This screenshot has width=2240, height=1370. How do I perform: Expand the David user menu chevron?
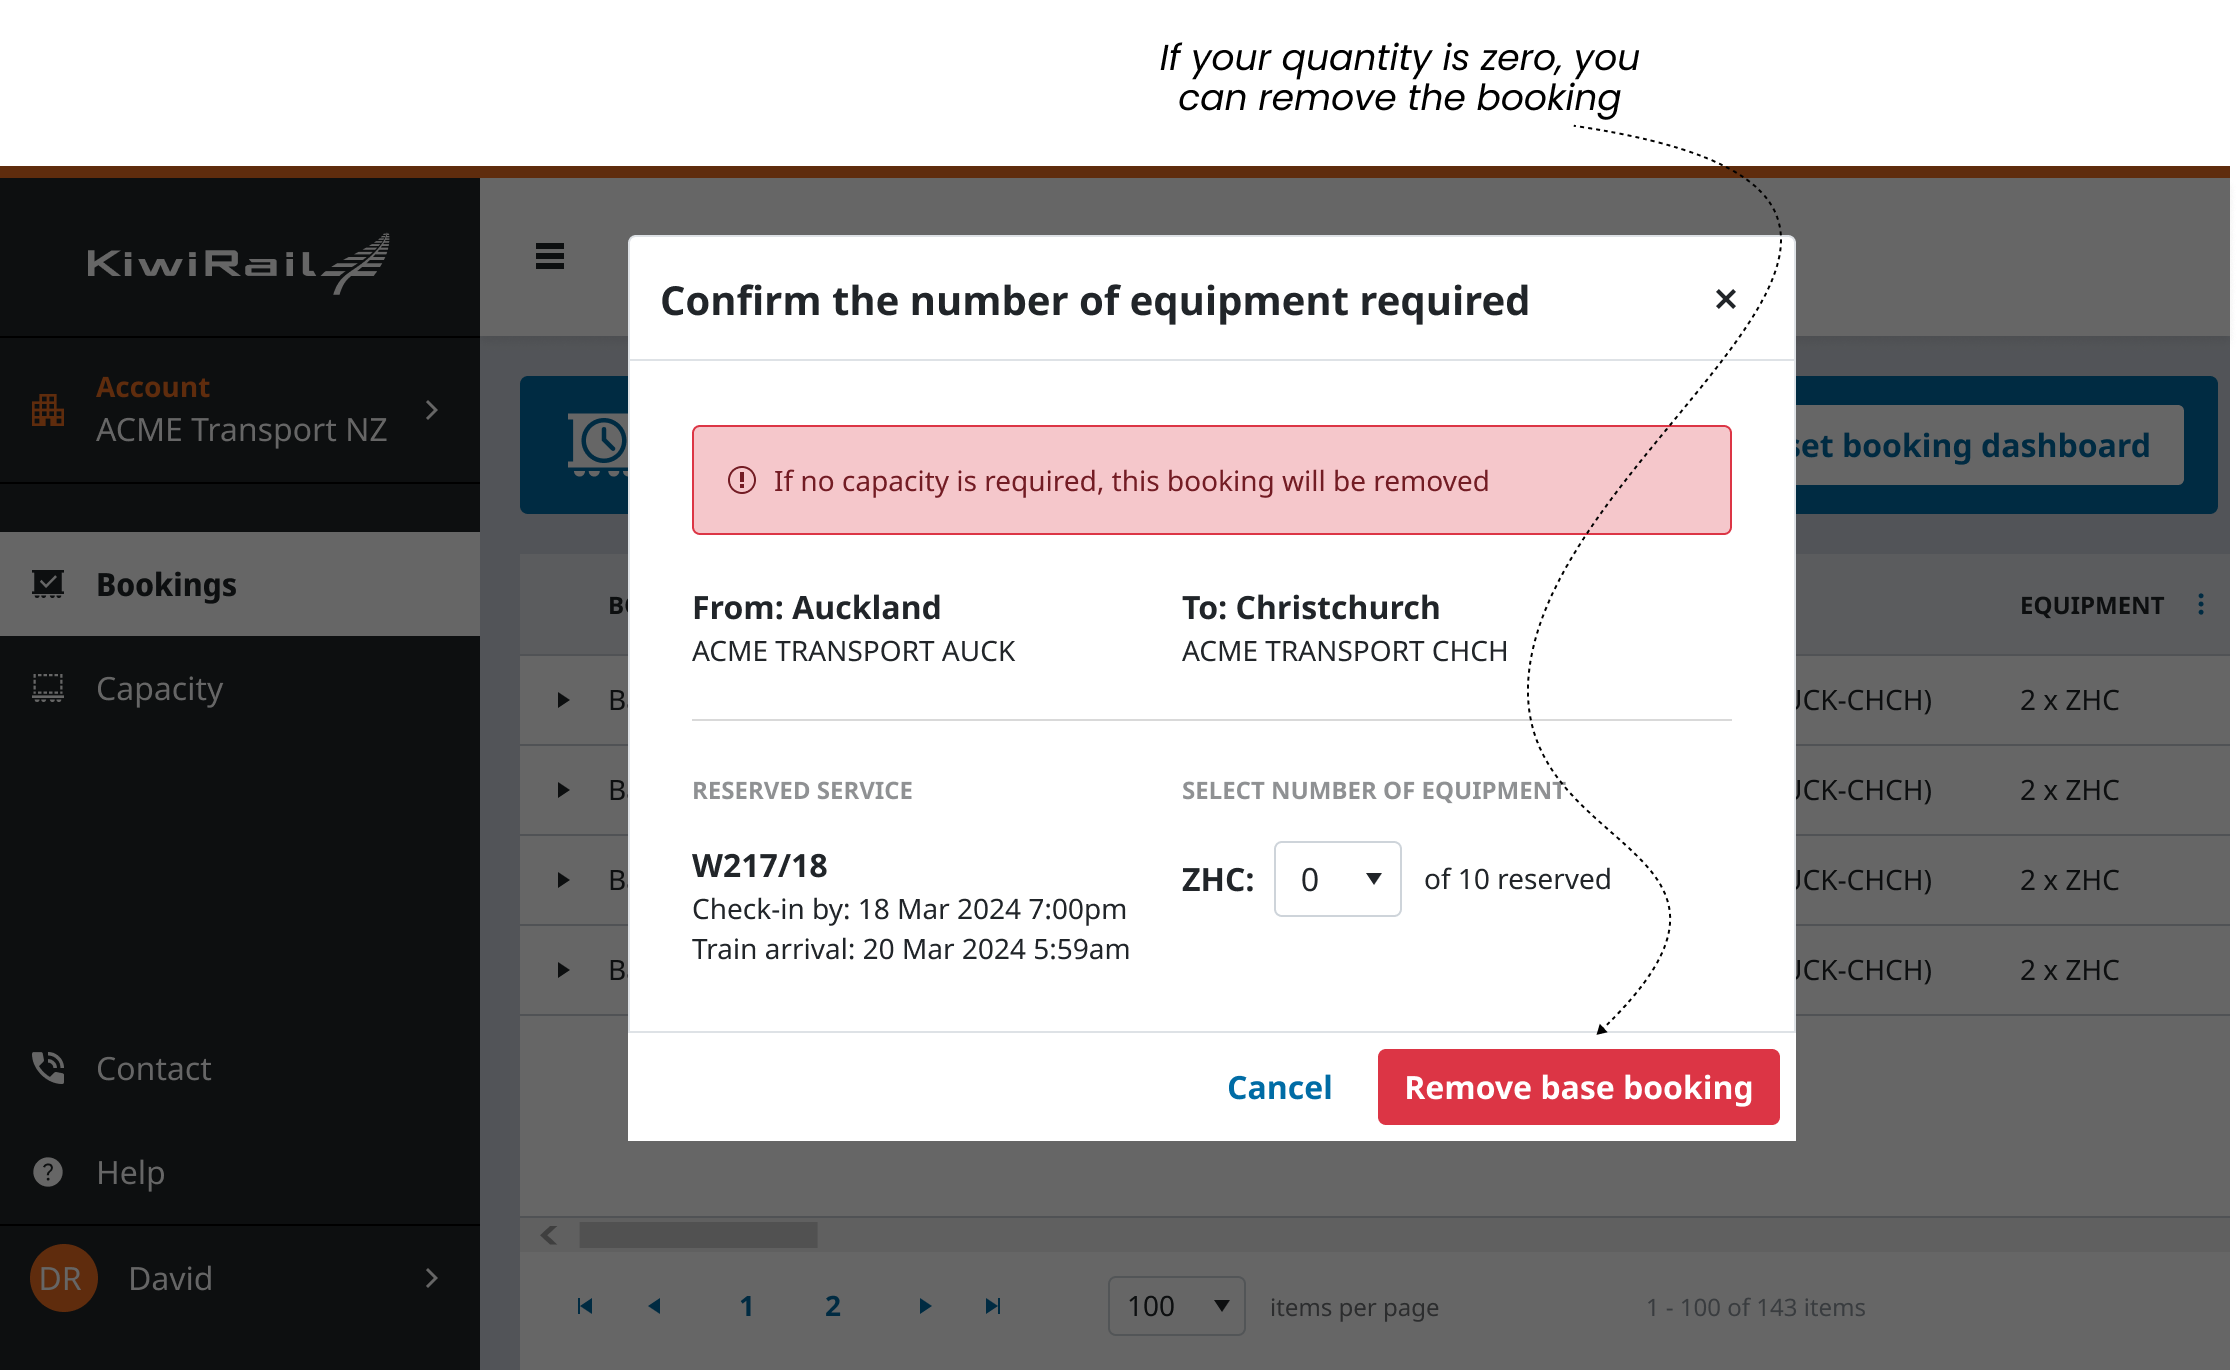pyautogui.click(x=432, y=1278)
